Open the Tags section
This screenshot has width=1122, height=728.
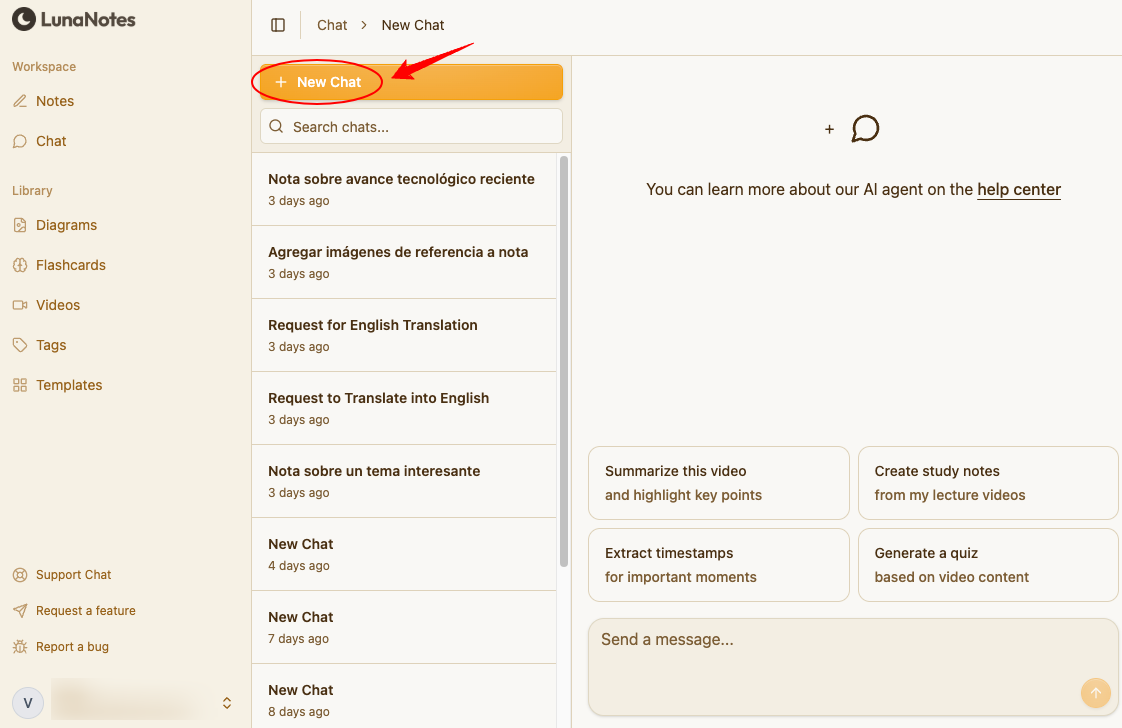pyautogui.click(x=51, y=345)
